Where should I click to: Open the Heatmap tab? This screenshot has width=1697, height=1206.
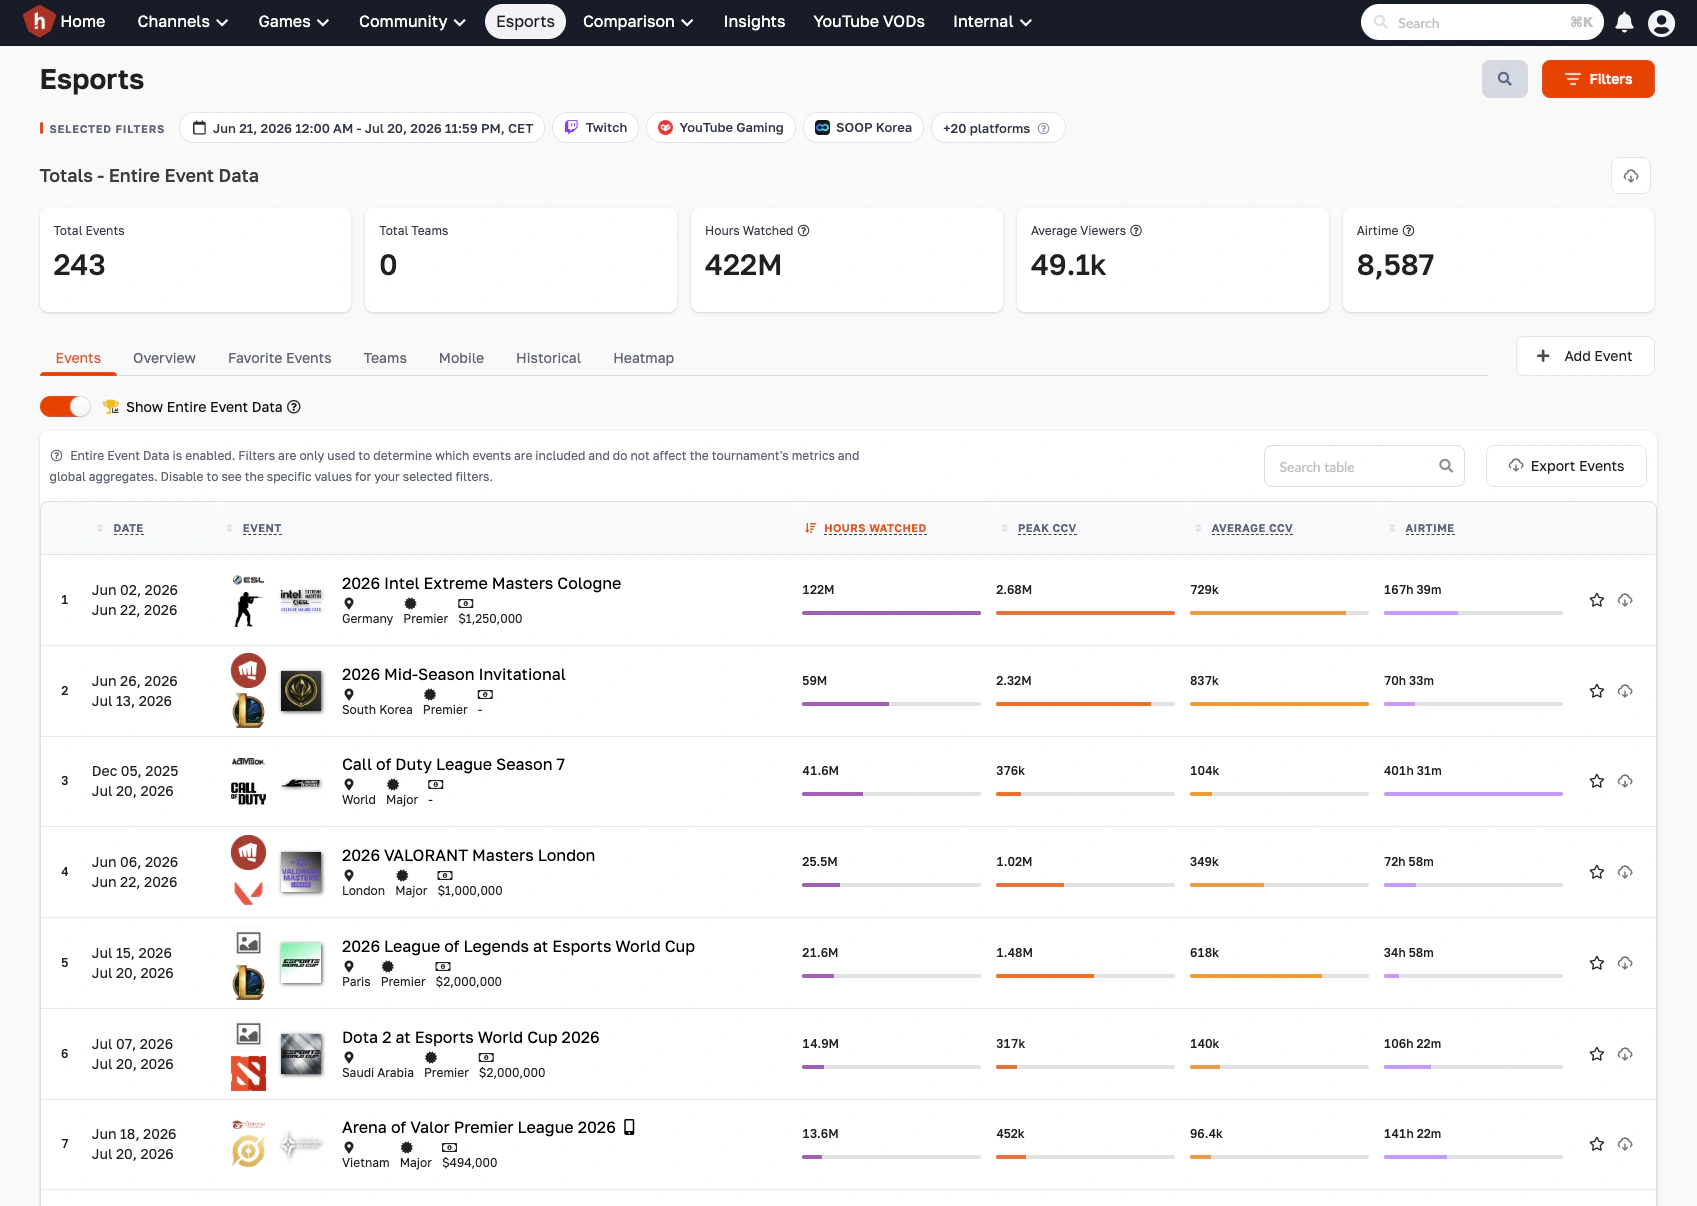click(643, 358)
